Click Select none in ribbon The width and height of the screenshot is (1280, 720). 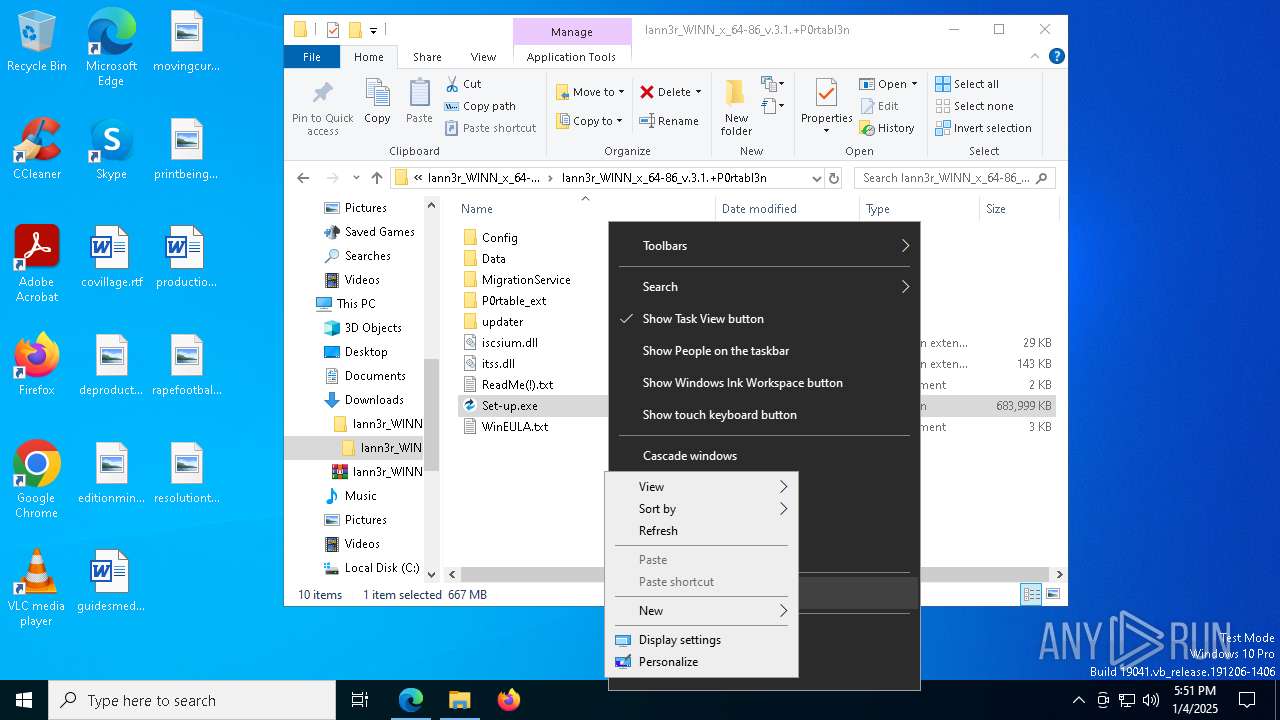click(x=974, y=106)
